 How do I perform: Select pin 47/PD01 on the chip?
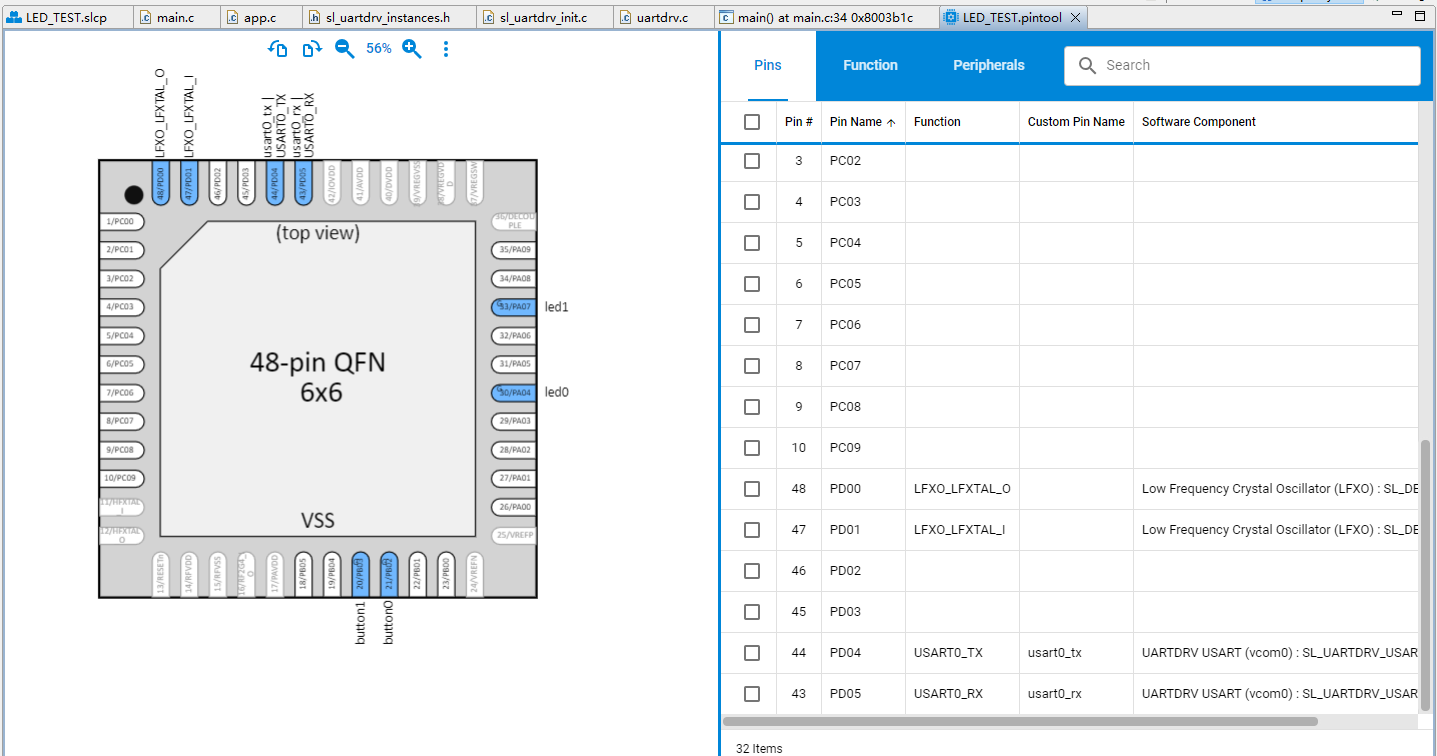(x=189, y=184)
